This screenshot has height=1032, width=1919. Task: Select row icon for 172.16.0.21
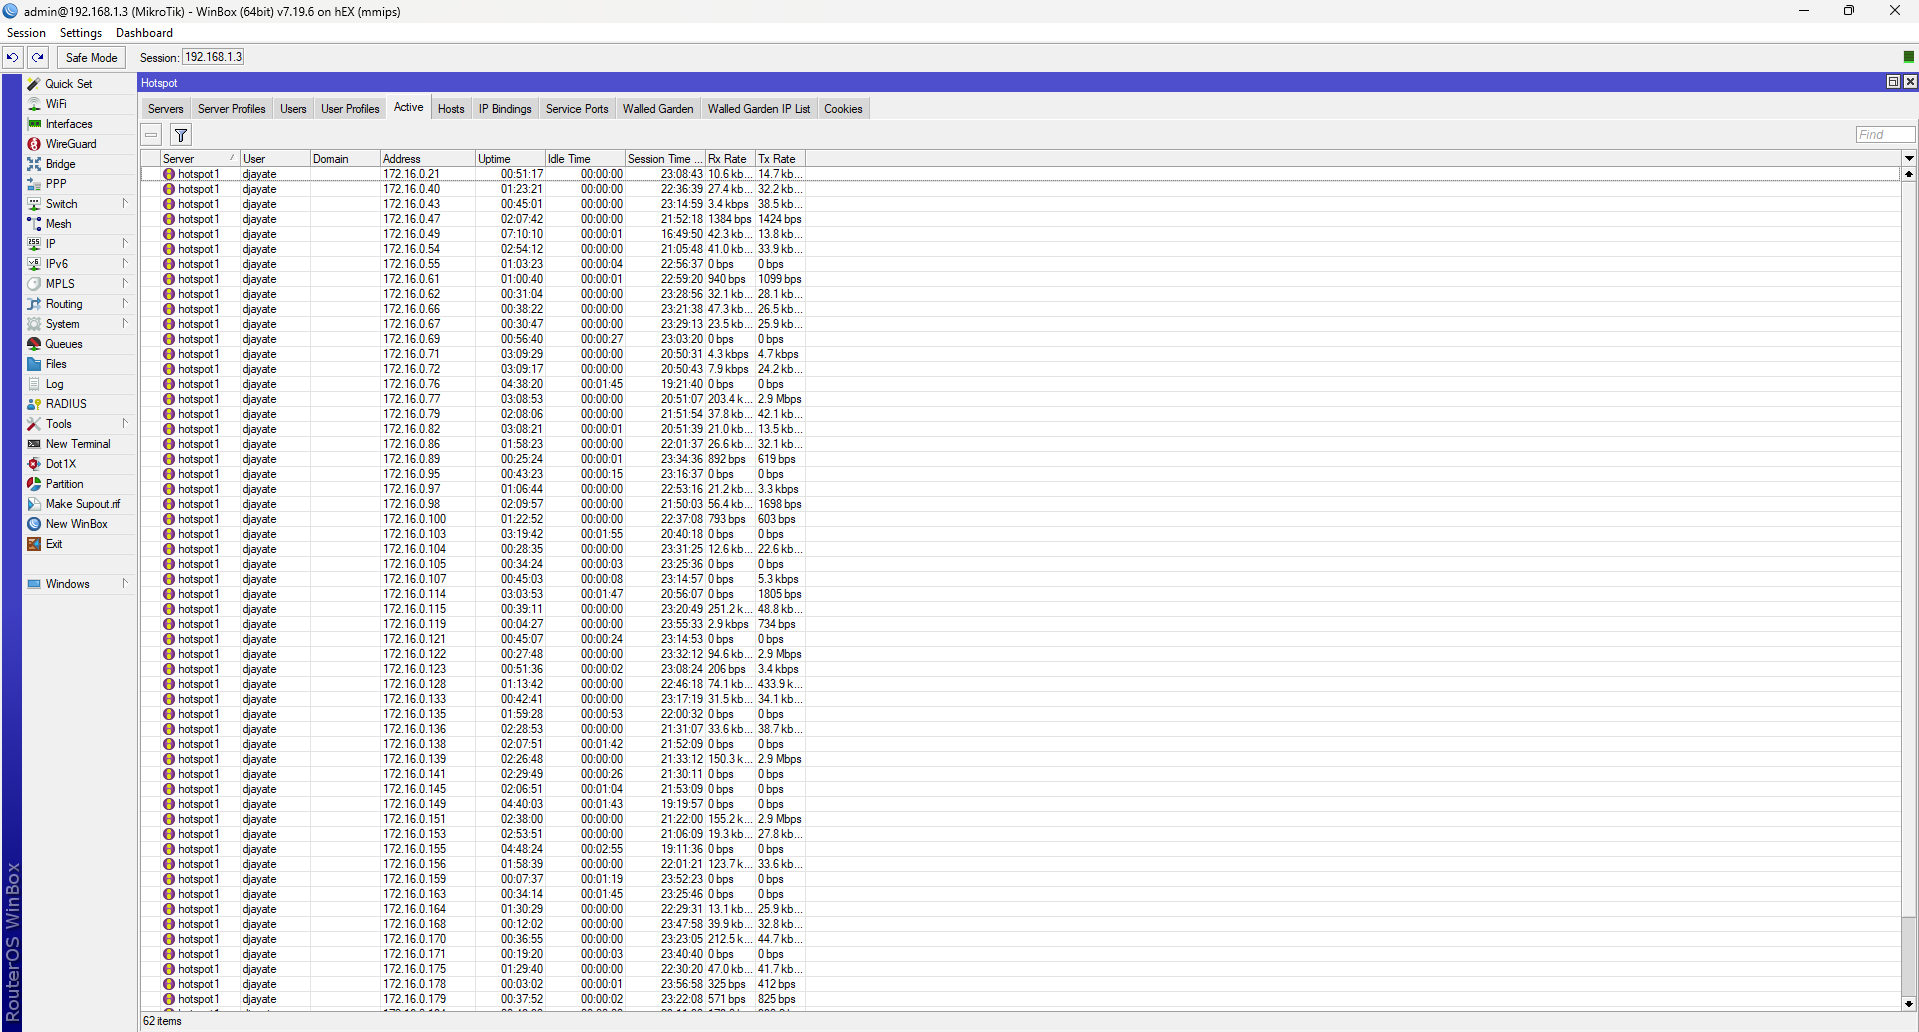(169, 174)
